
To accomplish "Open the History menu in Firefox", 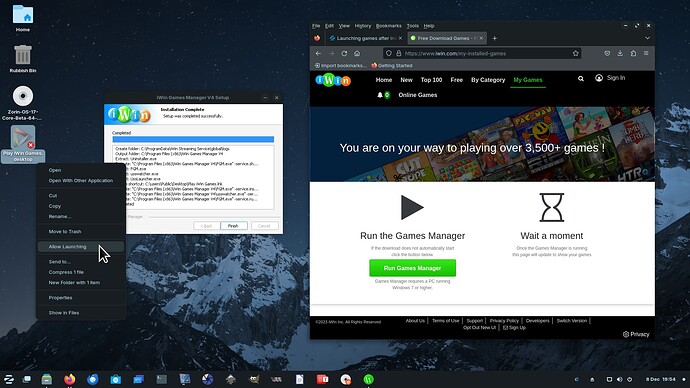I will tap(363, 26).
